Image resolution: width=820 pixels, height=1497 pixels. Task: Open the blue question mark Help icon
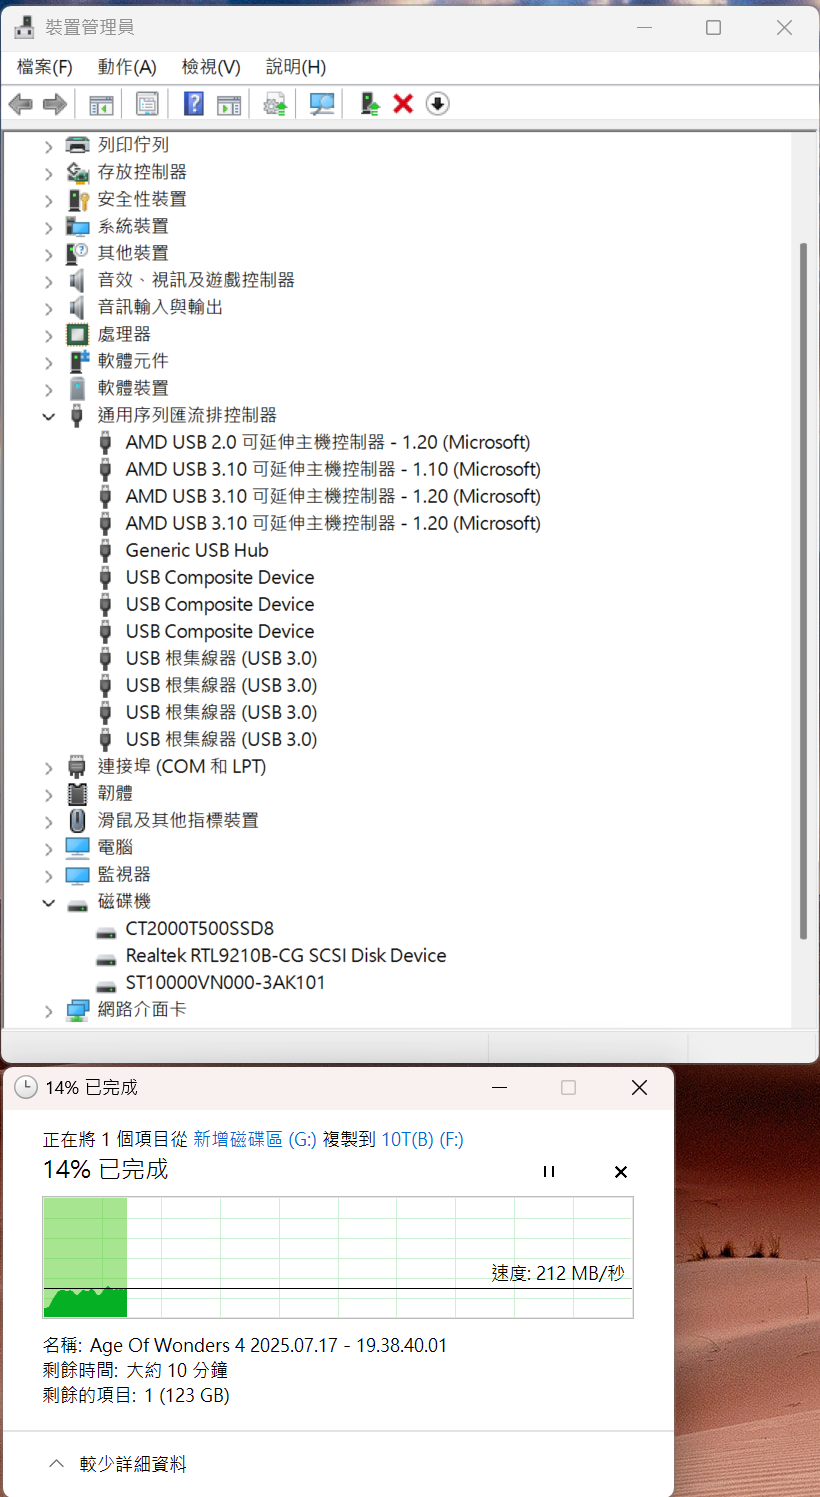[x=194, y=104]
